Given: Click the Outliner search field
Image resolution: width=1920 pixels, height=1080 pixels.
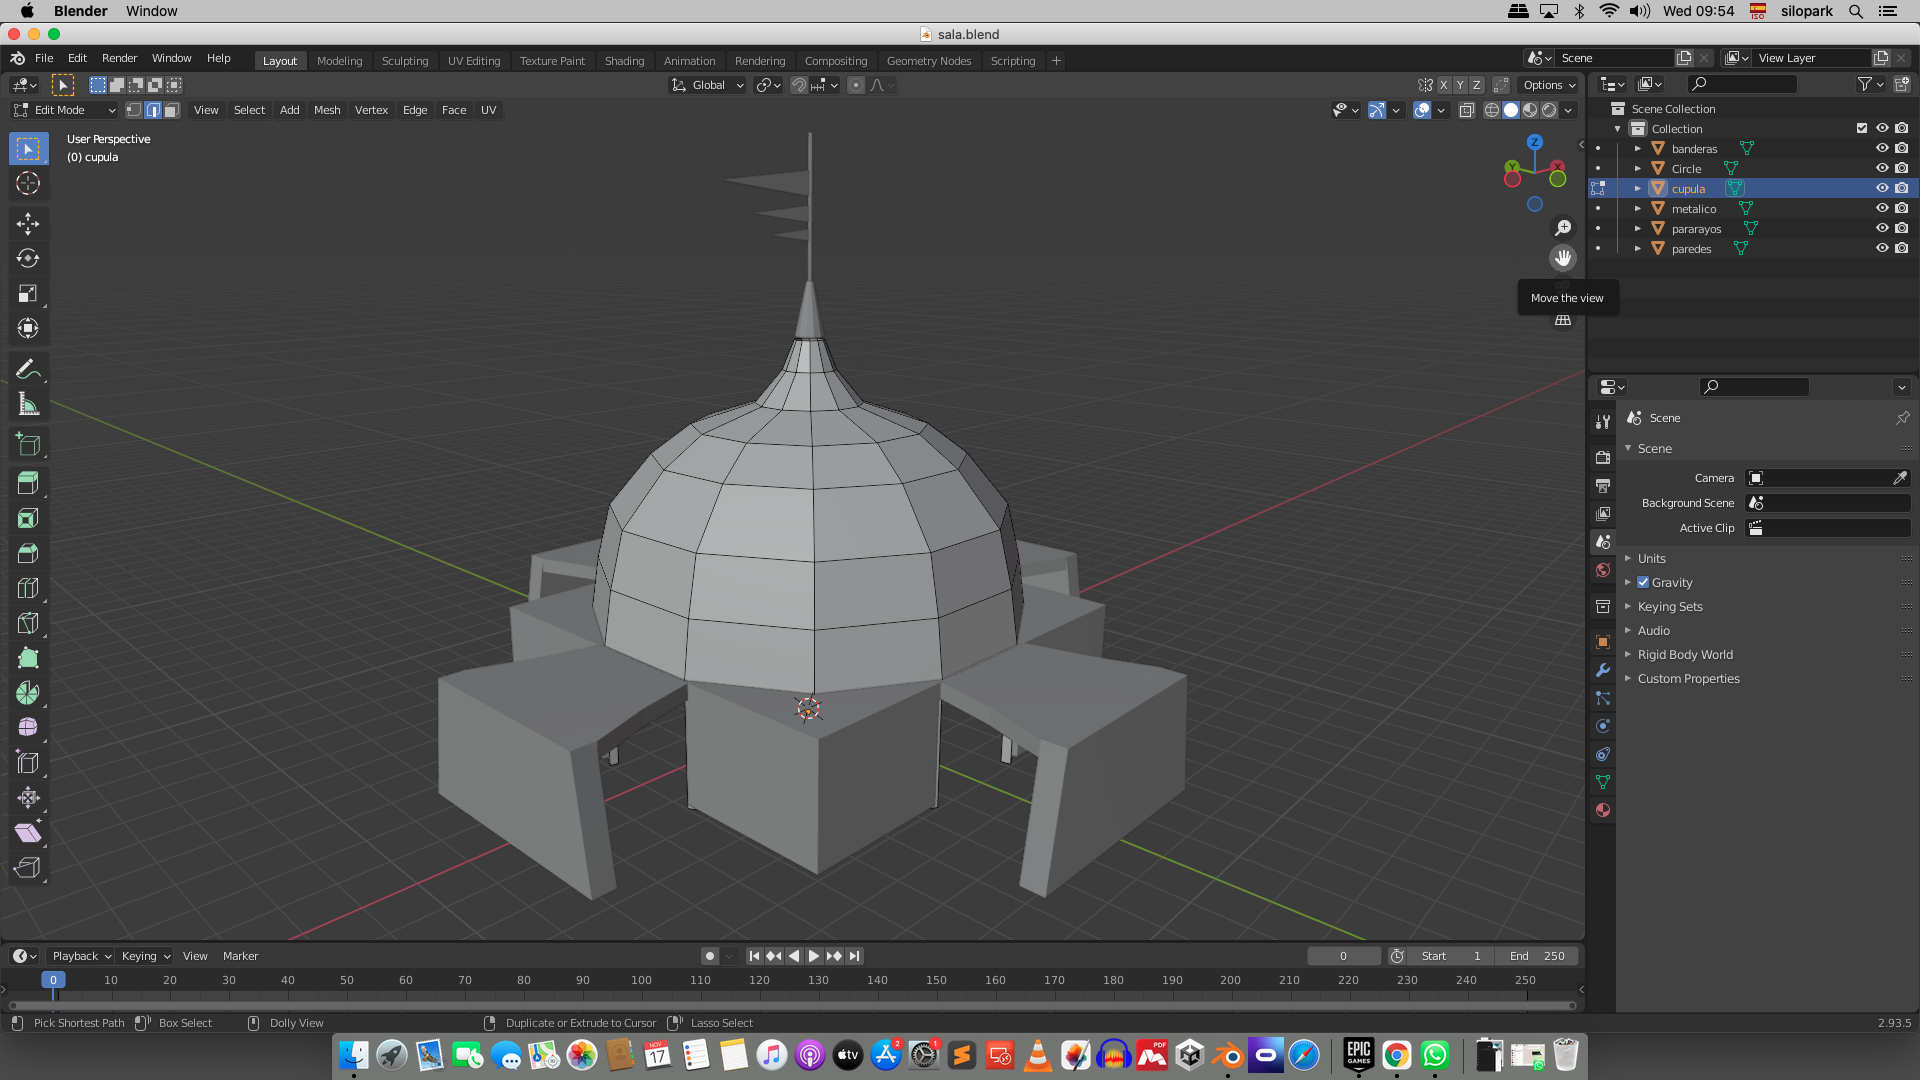Looking at the screenshot, I should pos(1742,84).
